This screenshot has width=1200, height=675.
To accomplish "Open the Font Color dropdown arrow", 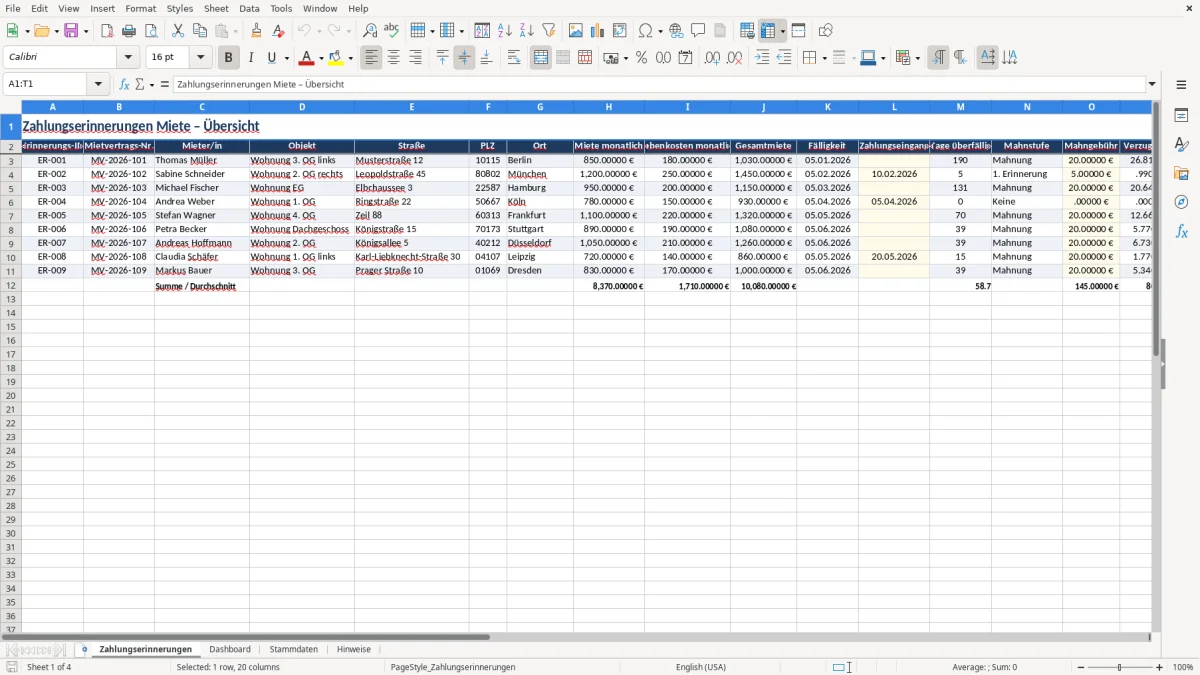I will click(x=321, y=59).
